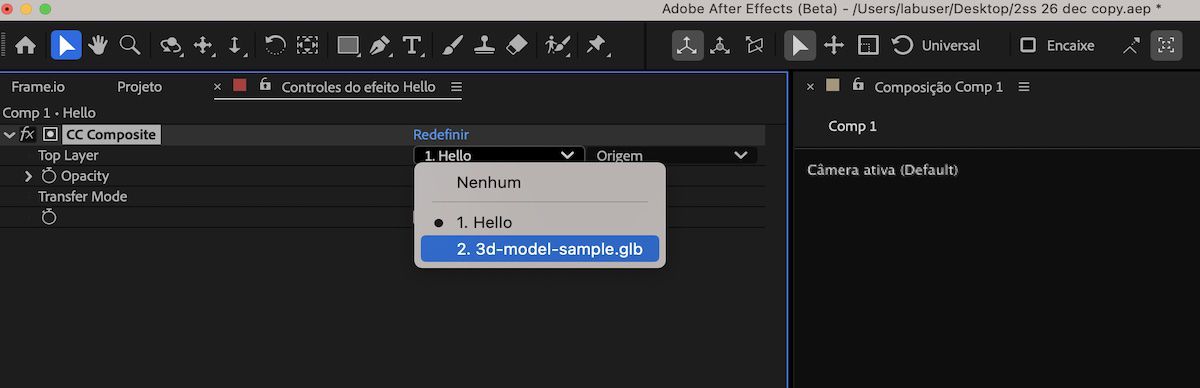
Task: Choose the Pen tool
Action: point(380,45)
